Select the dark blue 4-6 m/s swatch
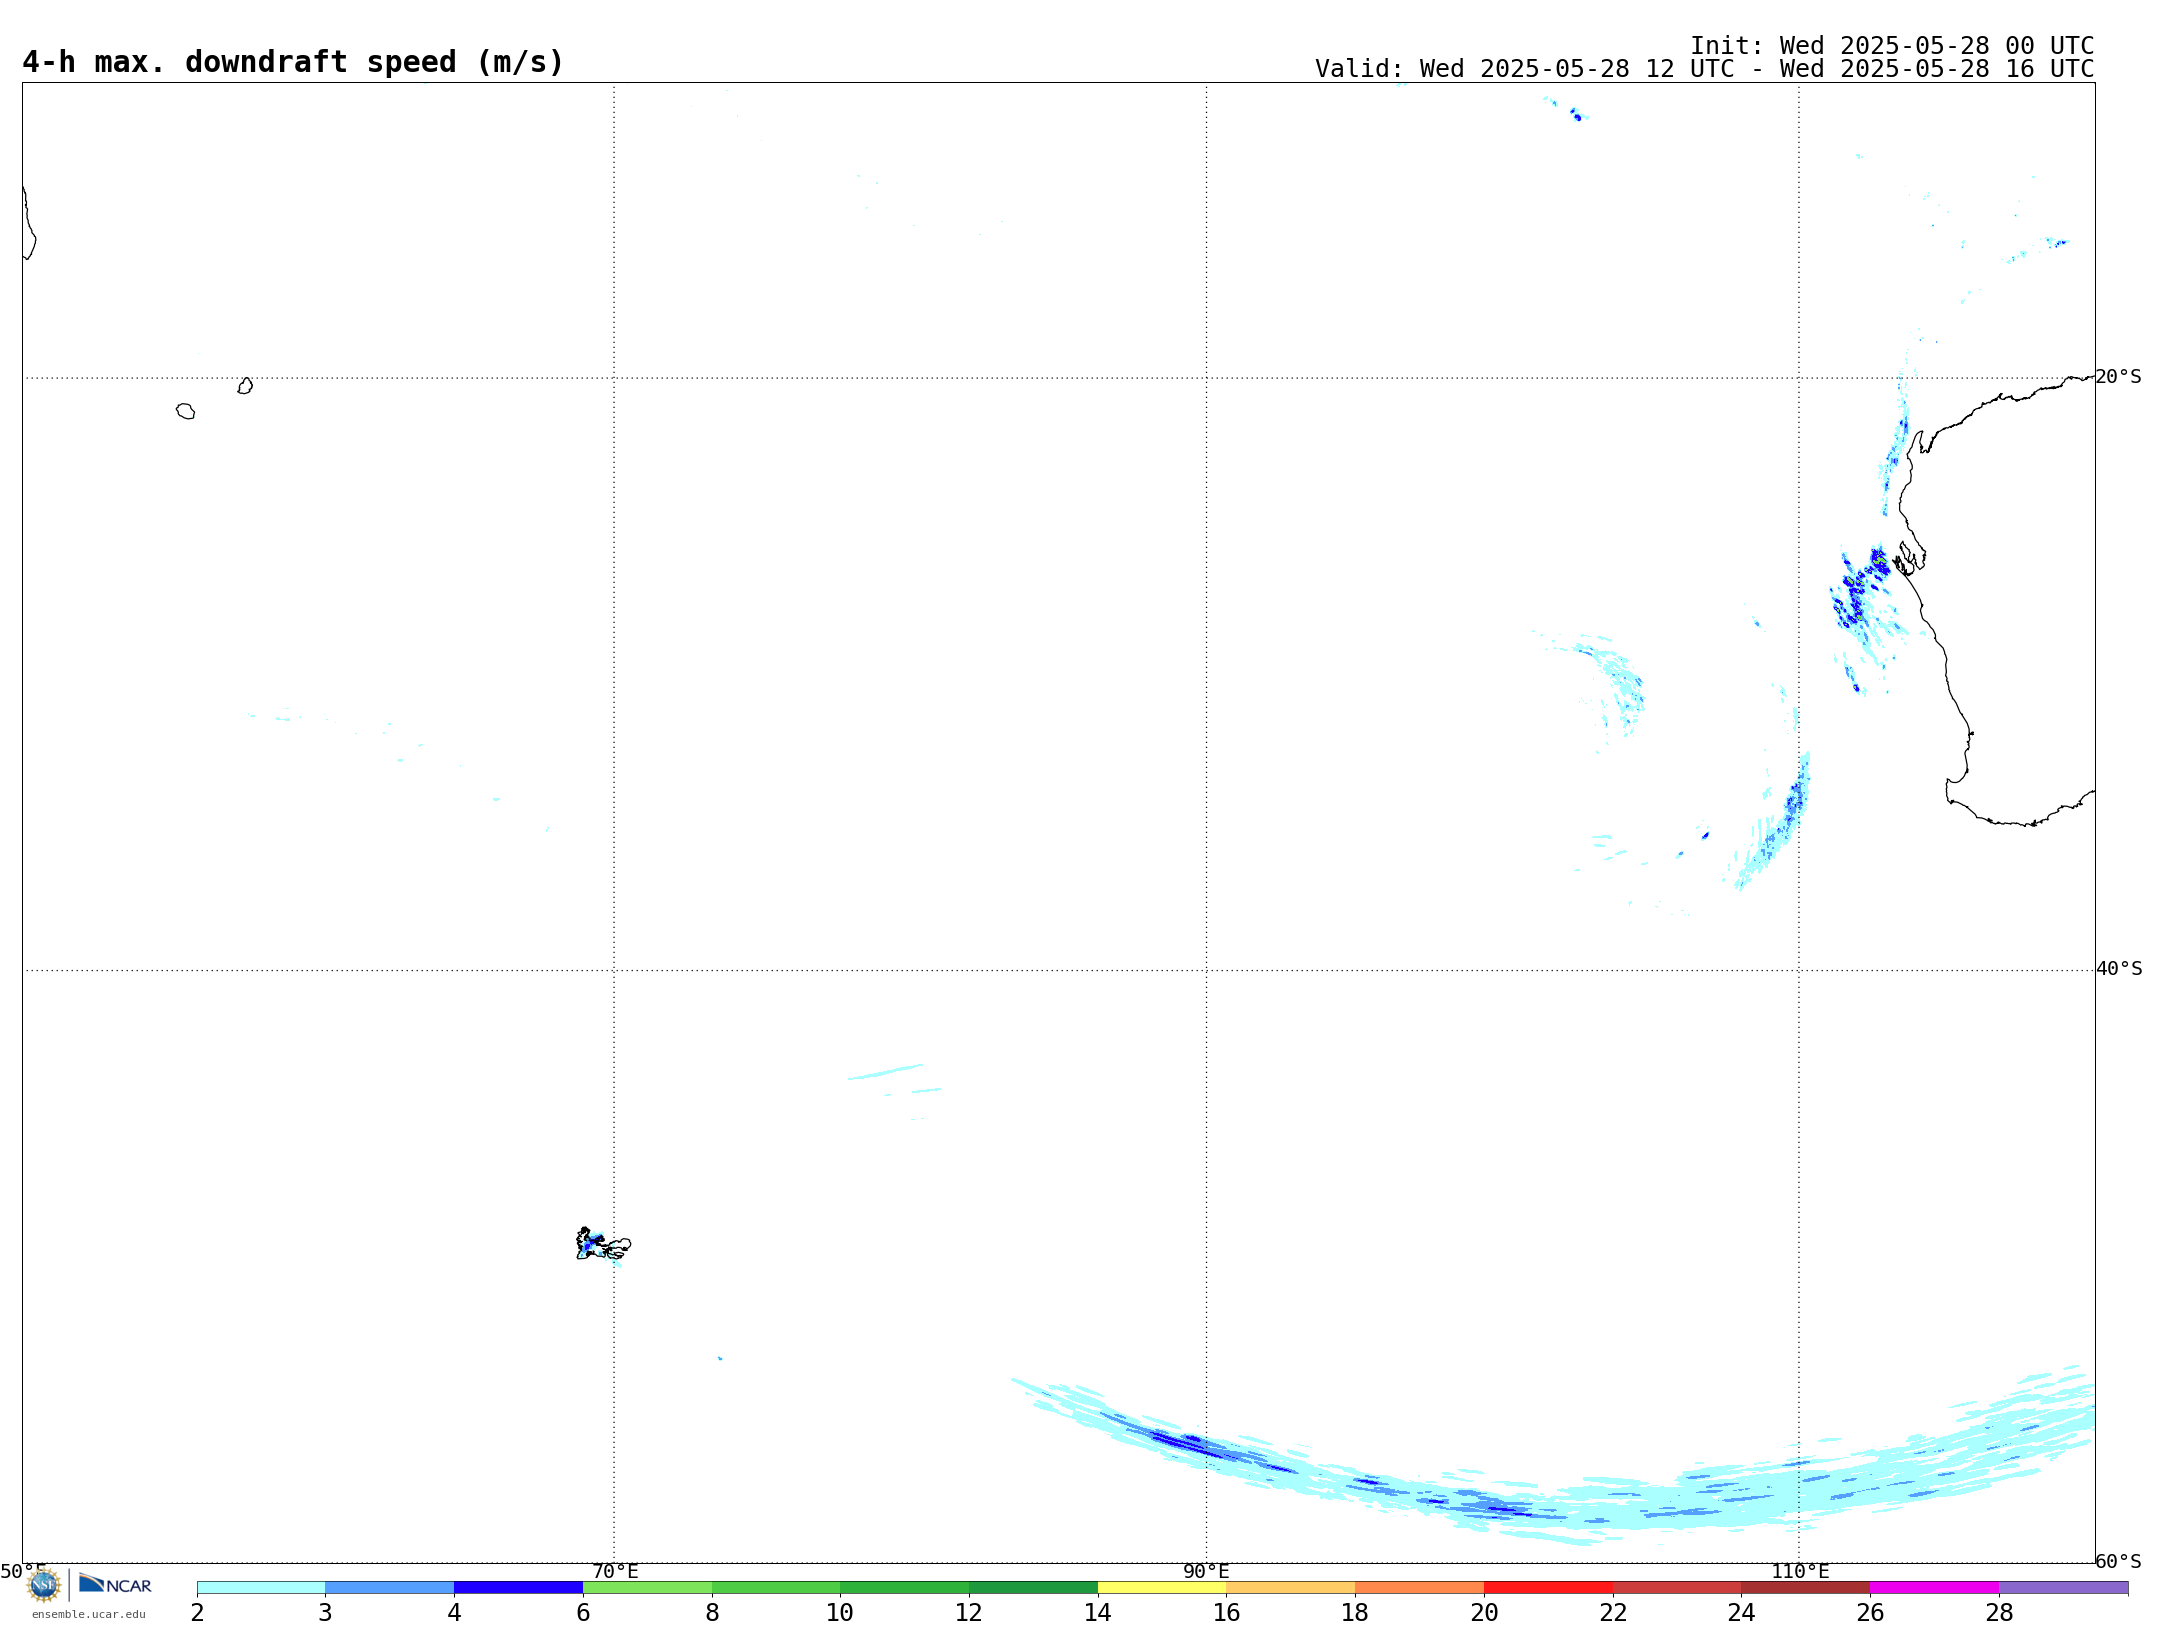2160x1626 pixels. 518,1588
